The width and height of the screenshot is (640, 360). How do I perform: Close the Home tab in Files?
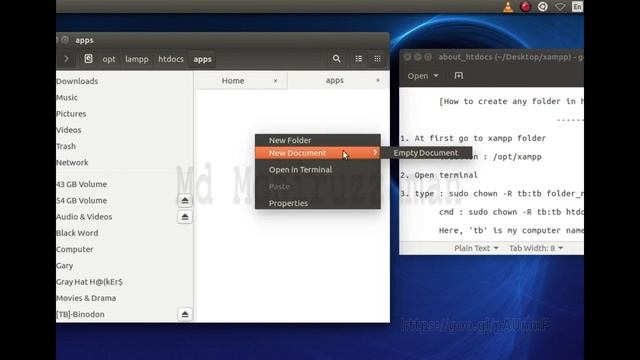click(276, 81)
